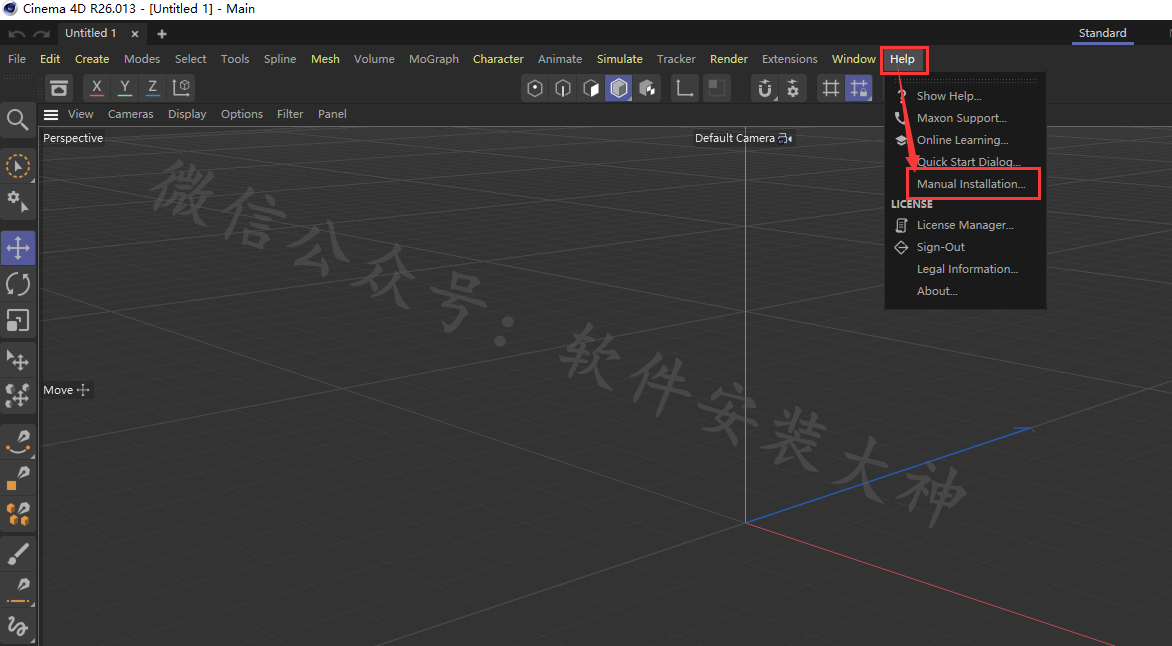Open the Extensions menu
Image resolution: width=1172 pixels, height=646 pixels.
pyautogui.click(x=789, y=59)
